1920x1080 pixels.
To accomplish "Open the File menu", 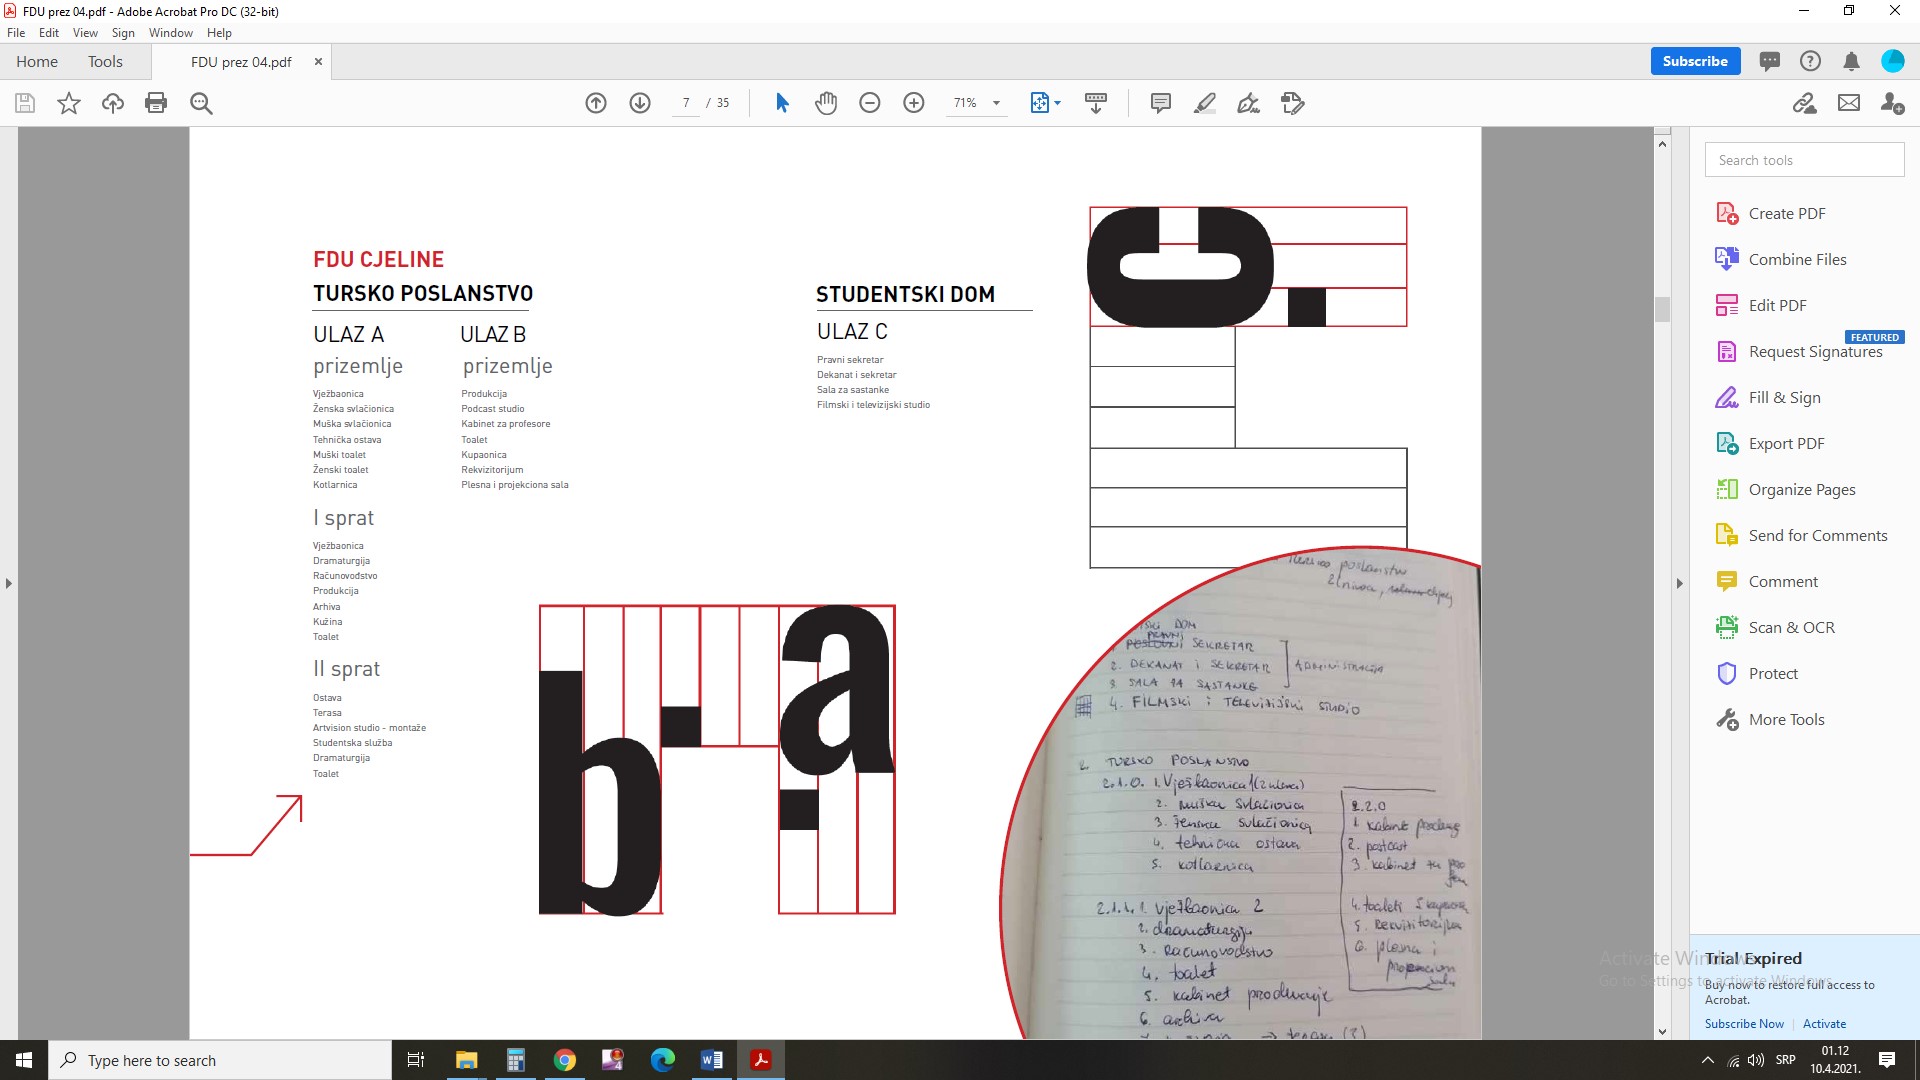I will click(x=16, y=33).
